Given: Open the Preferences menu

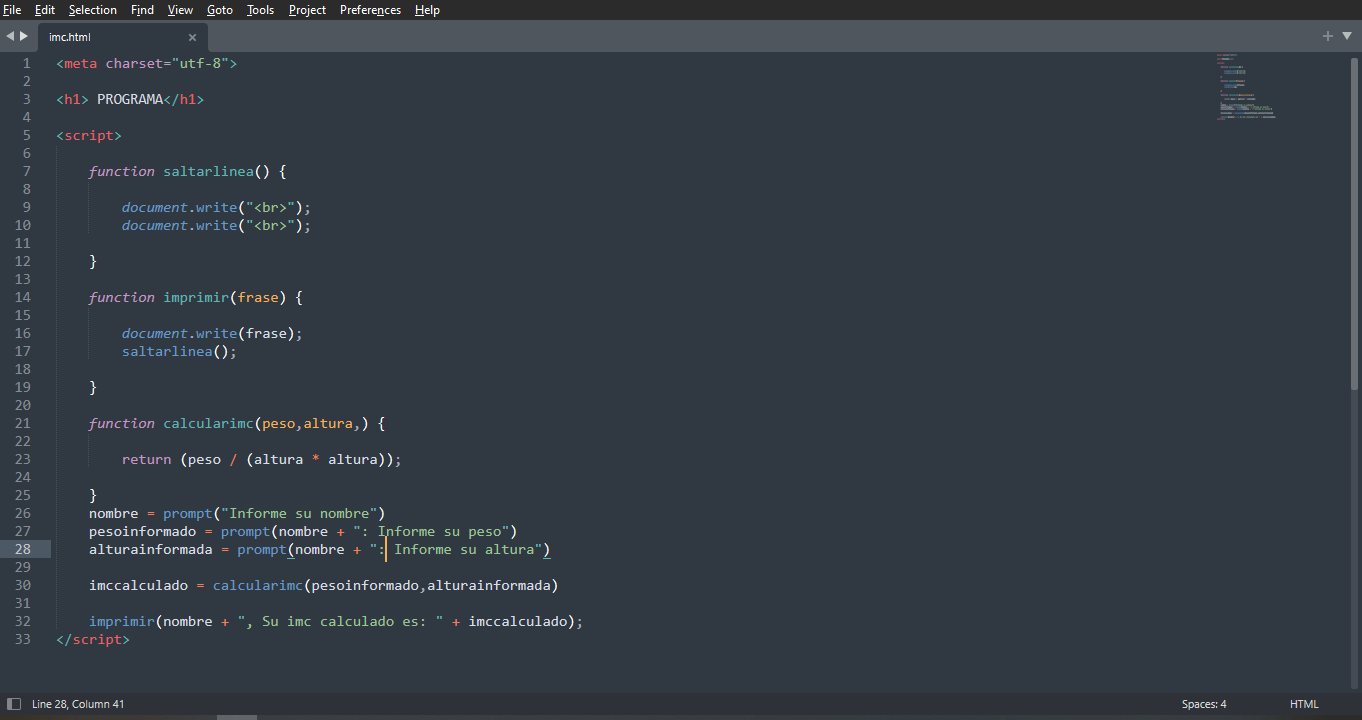Looking at the screenshot, I should tap(370, 10).
